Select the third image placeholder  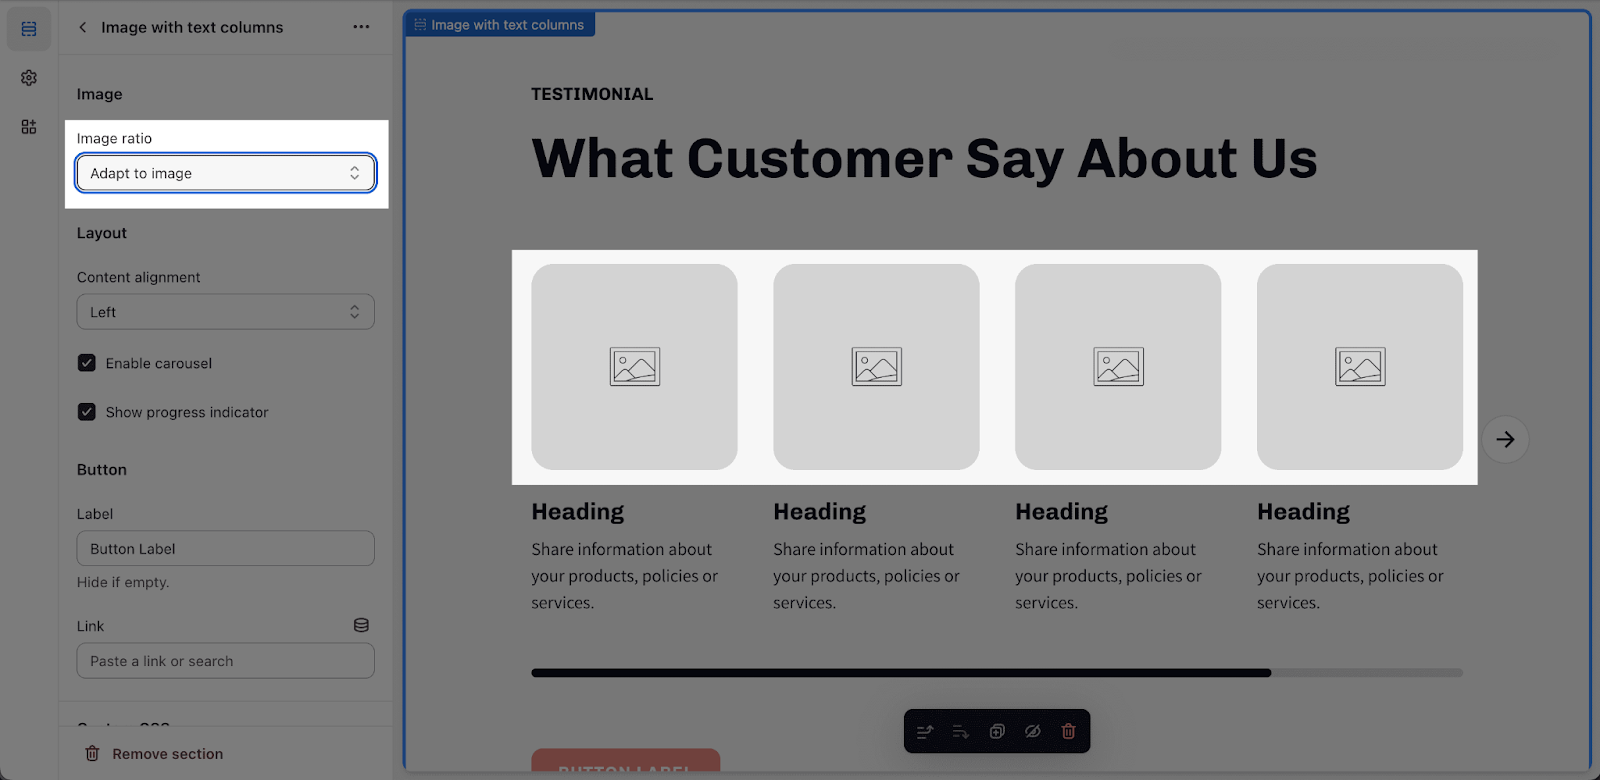1118,367
